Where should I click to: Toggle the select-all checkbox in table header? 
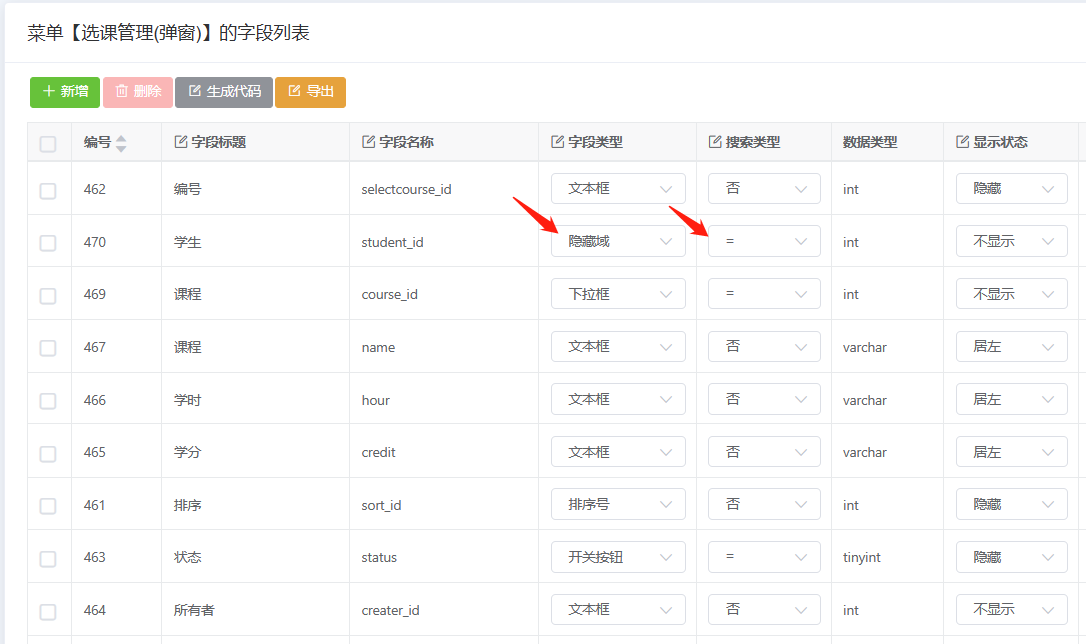(48, 144)
